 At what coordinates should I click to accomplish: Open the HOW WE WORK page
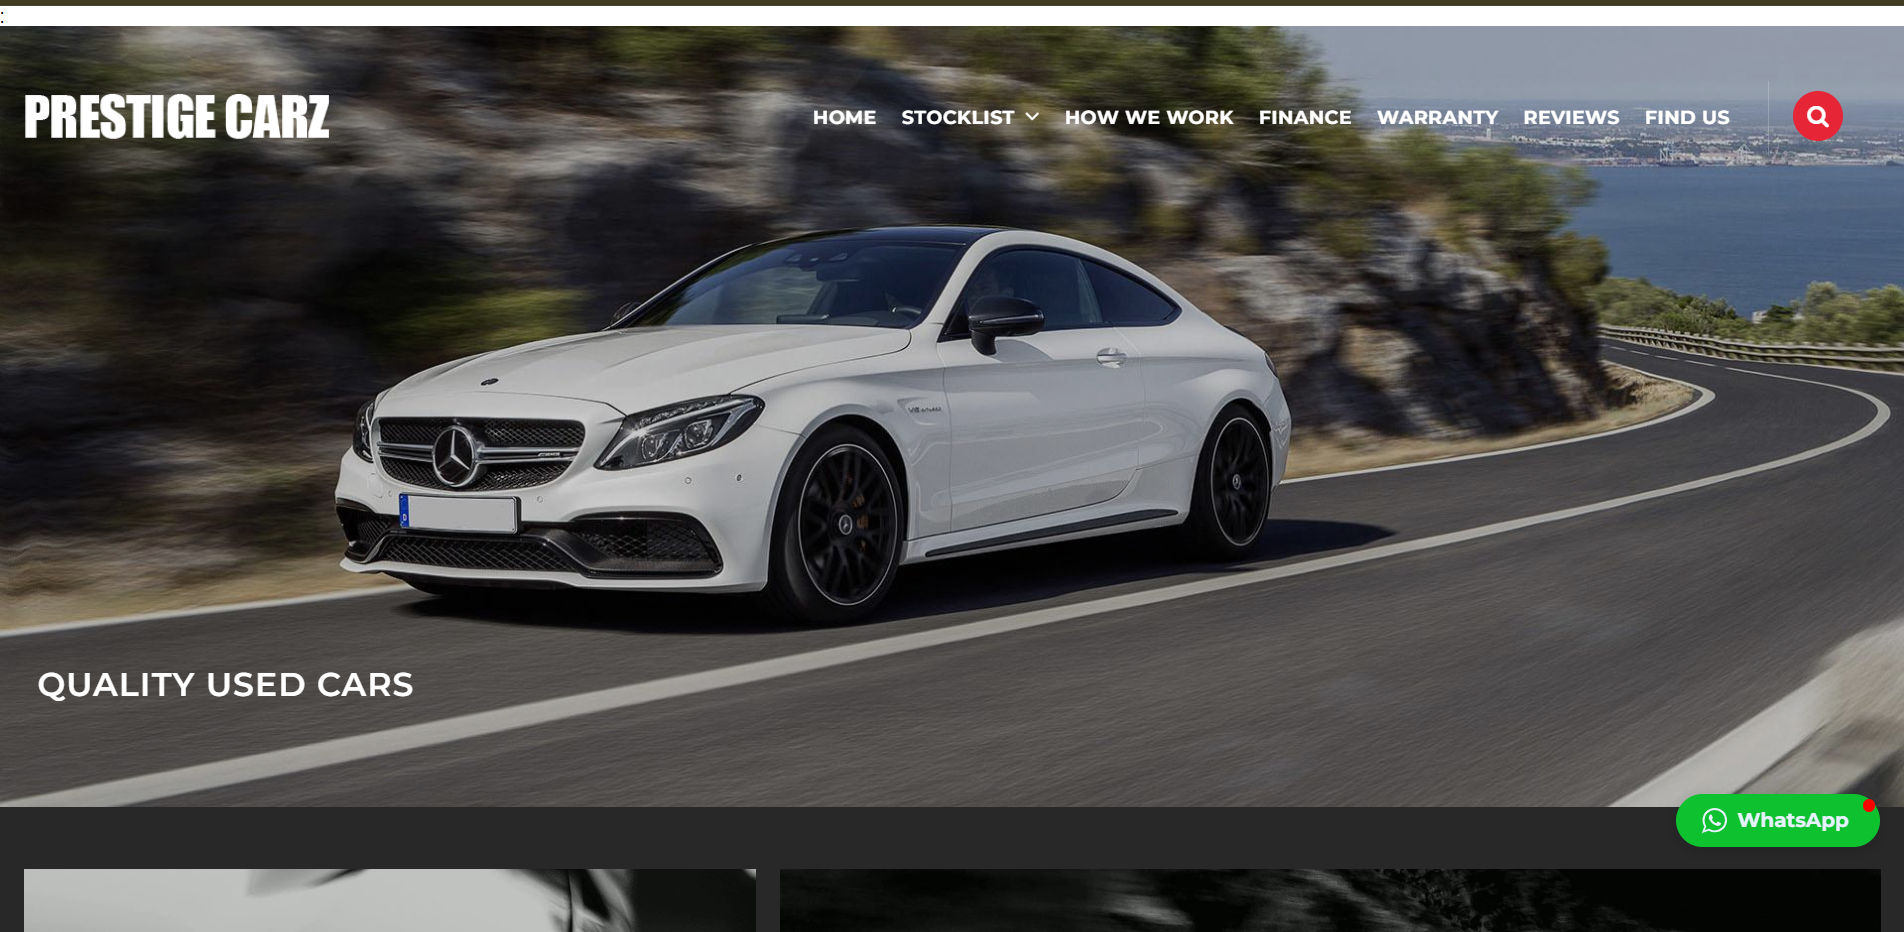1148,117
